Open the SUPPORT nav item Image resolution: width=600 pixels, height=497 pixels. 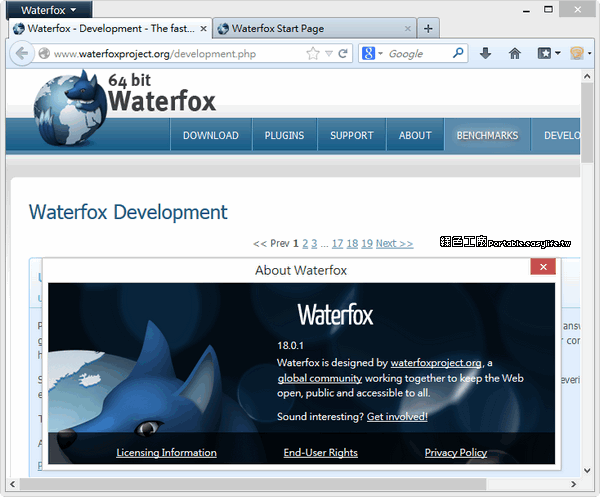(x=352, y=135)
